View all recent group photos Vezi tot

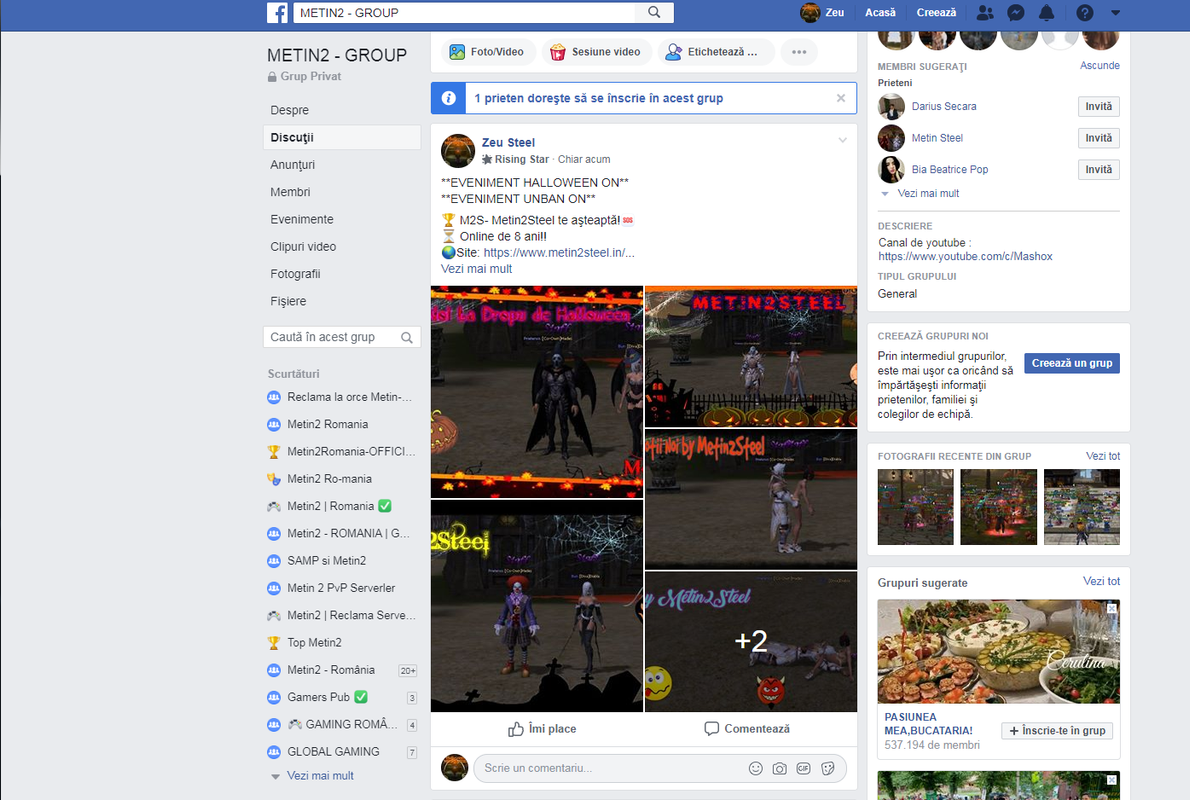pyautogui.click(x=1103, y=456)
